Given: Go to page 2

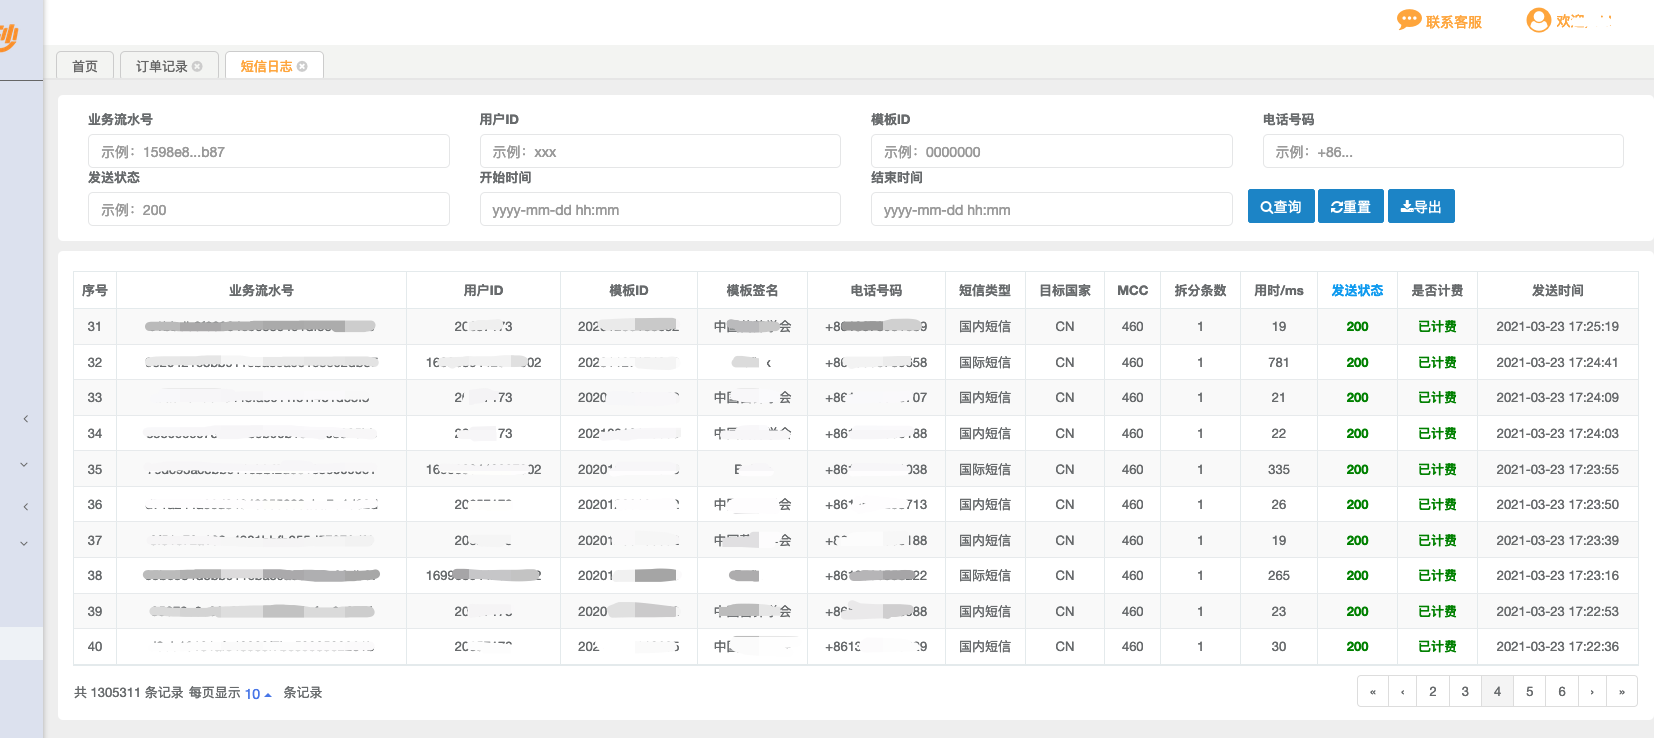Looking at the screenshot, I should pos(1433,691).
